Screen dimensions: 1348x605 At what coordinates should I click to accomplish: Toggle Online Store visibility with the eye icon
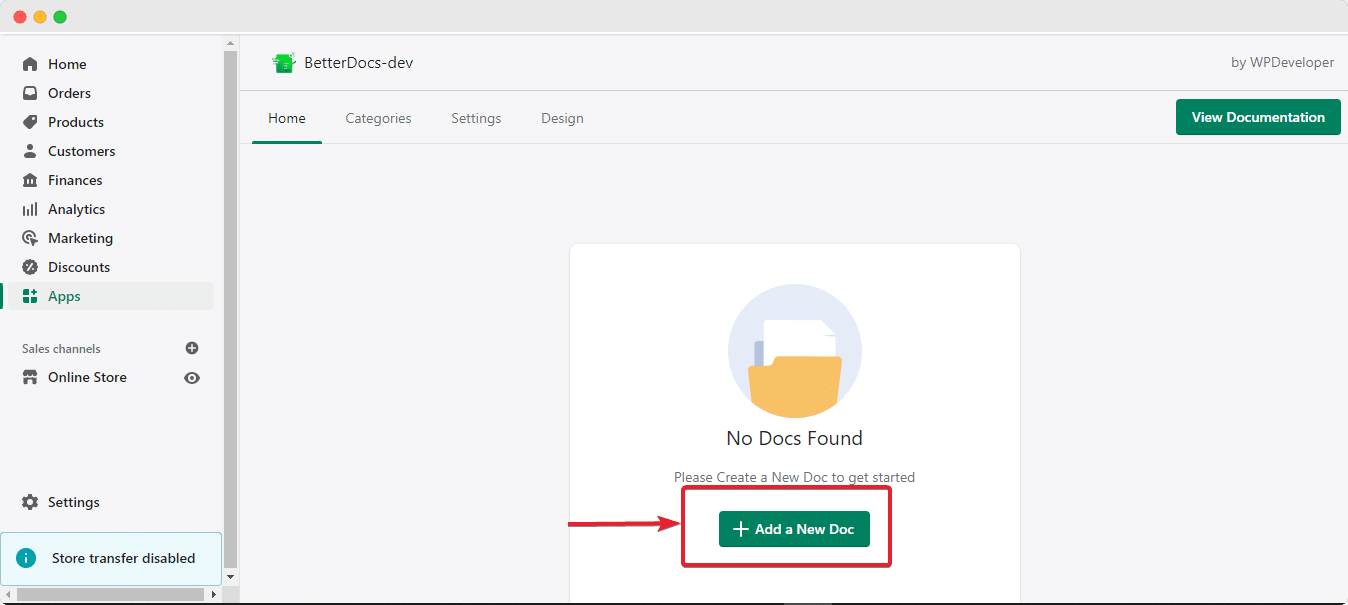coord(191,377)
